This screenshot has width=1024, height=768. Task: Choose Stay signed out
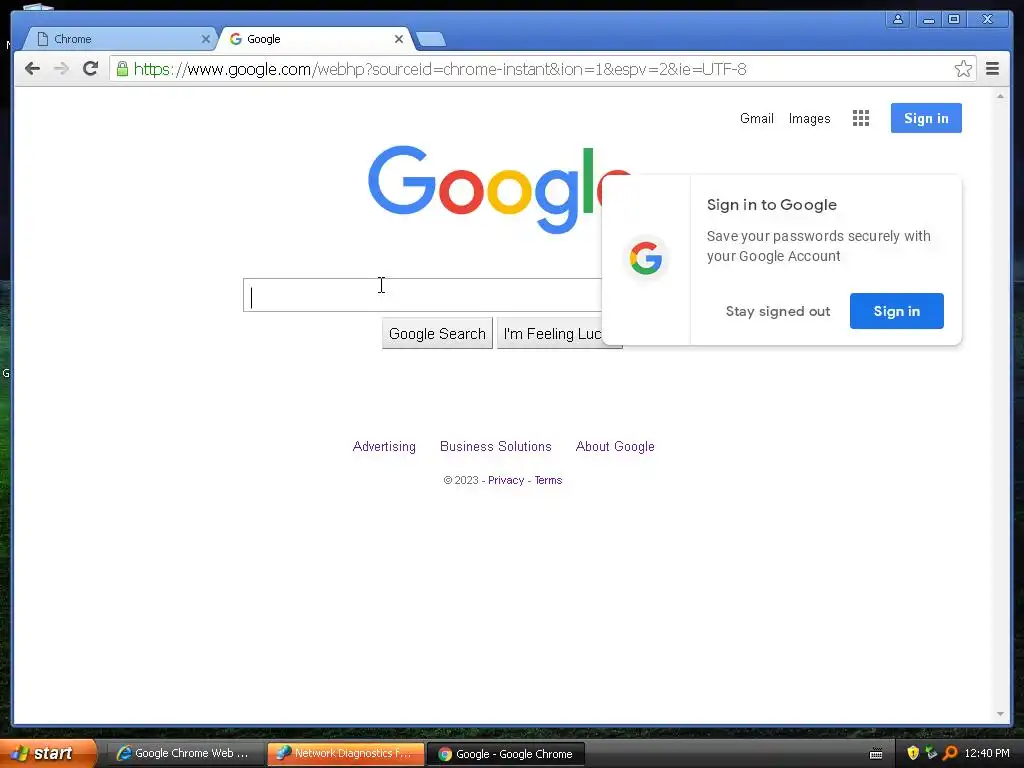coord(778,312)
